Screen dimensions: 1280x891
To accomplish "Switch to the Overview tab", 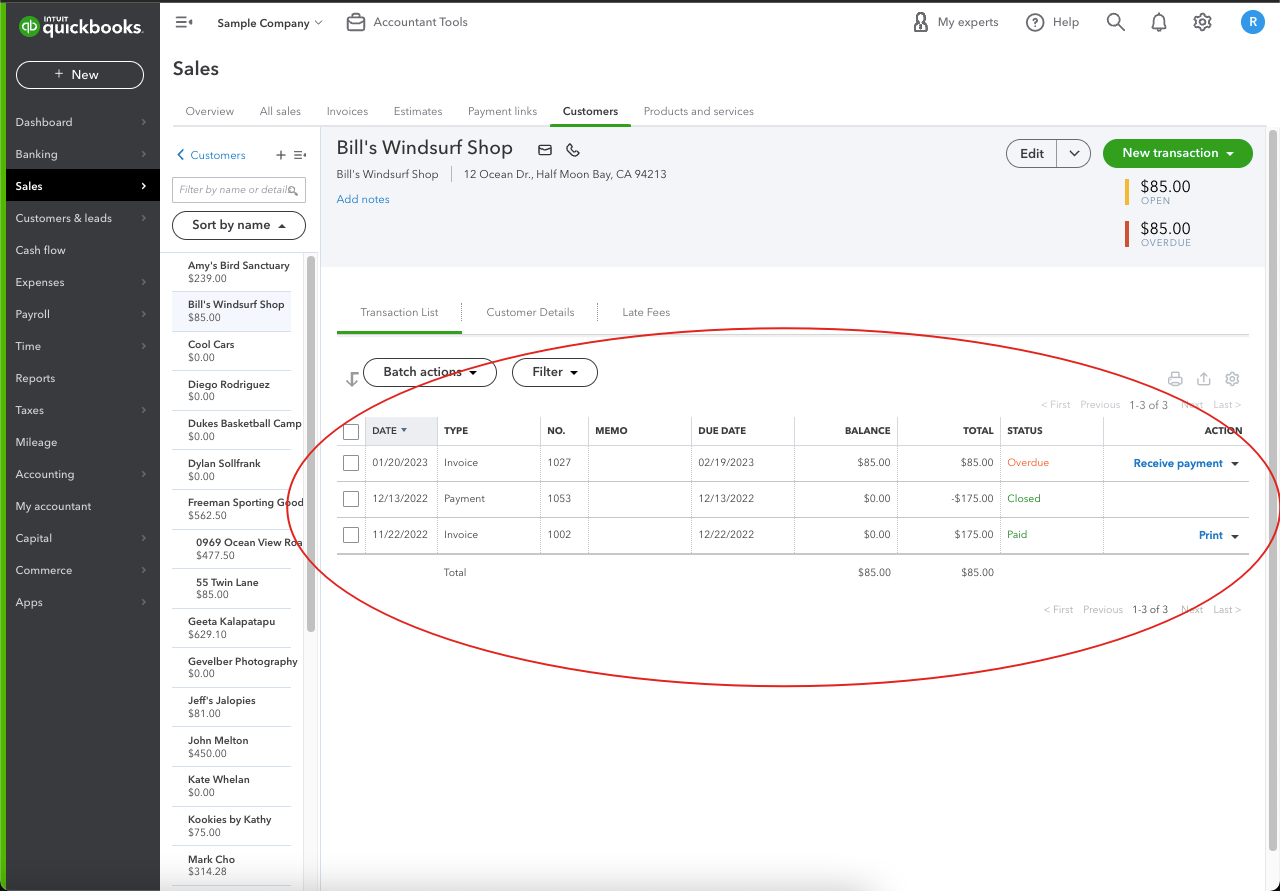I will pos(210,111).
